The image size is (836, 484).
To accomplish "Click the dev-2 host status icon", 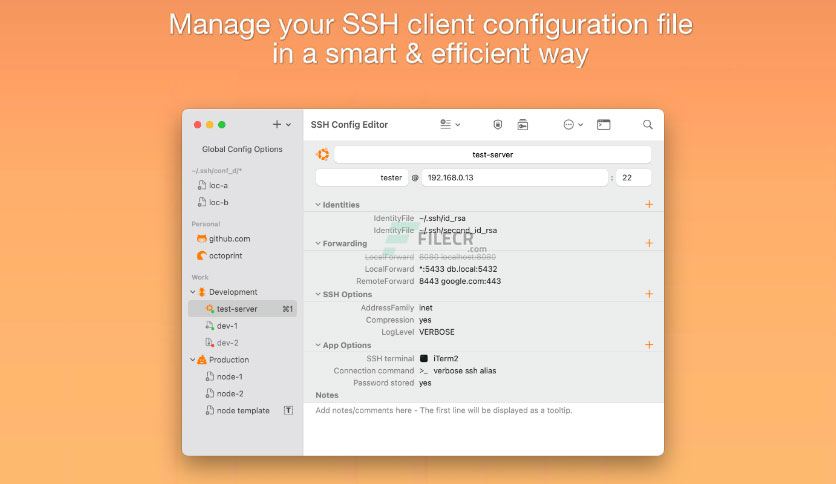I will tap(210, 343).
